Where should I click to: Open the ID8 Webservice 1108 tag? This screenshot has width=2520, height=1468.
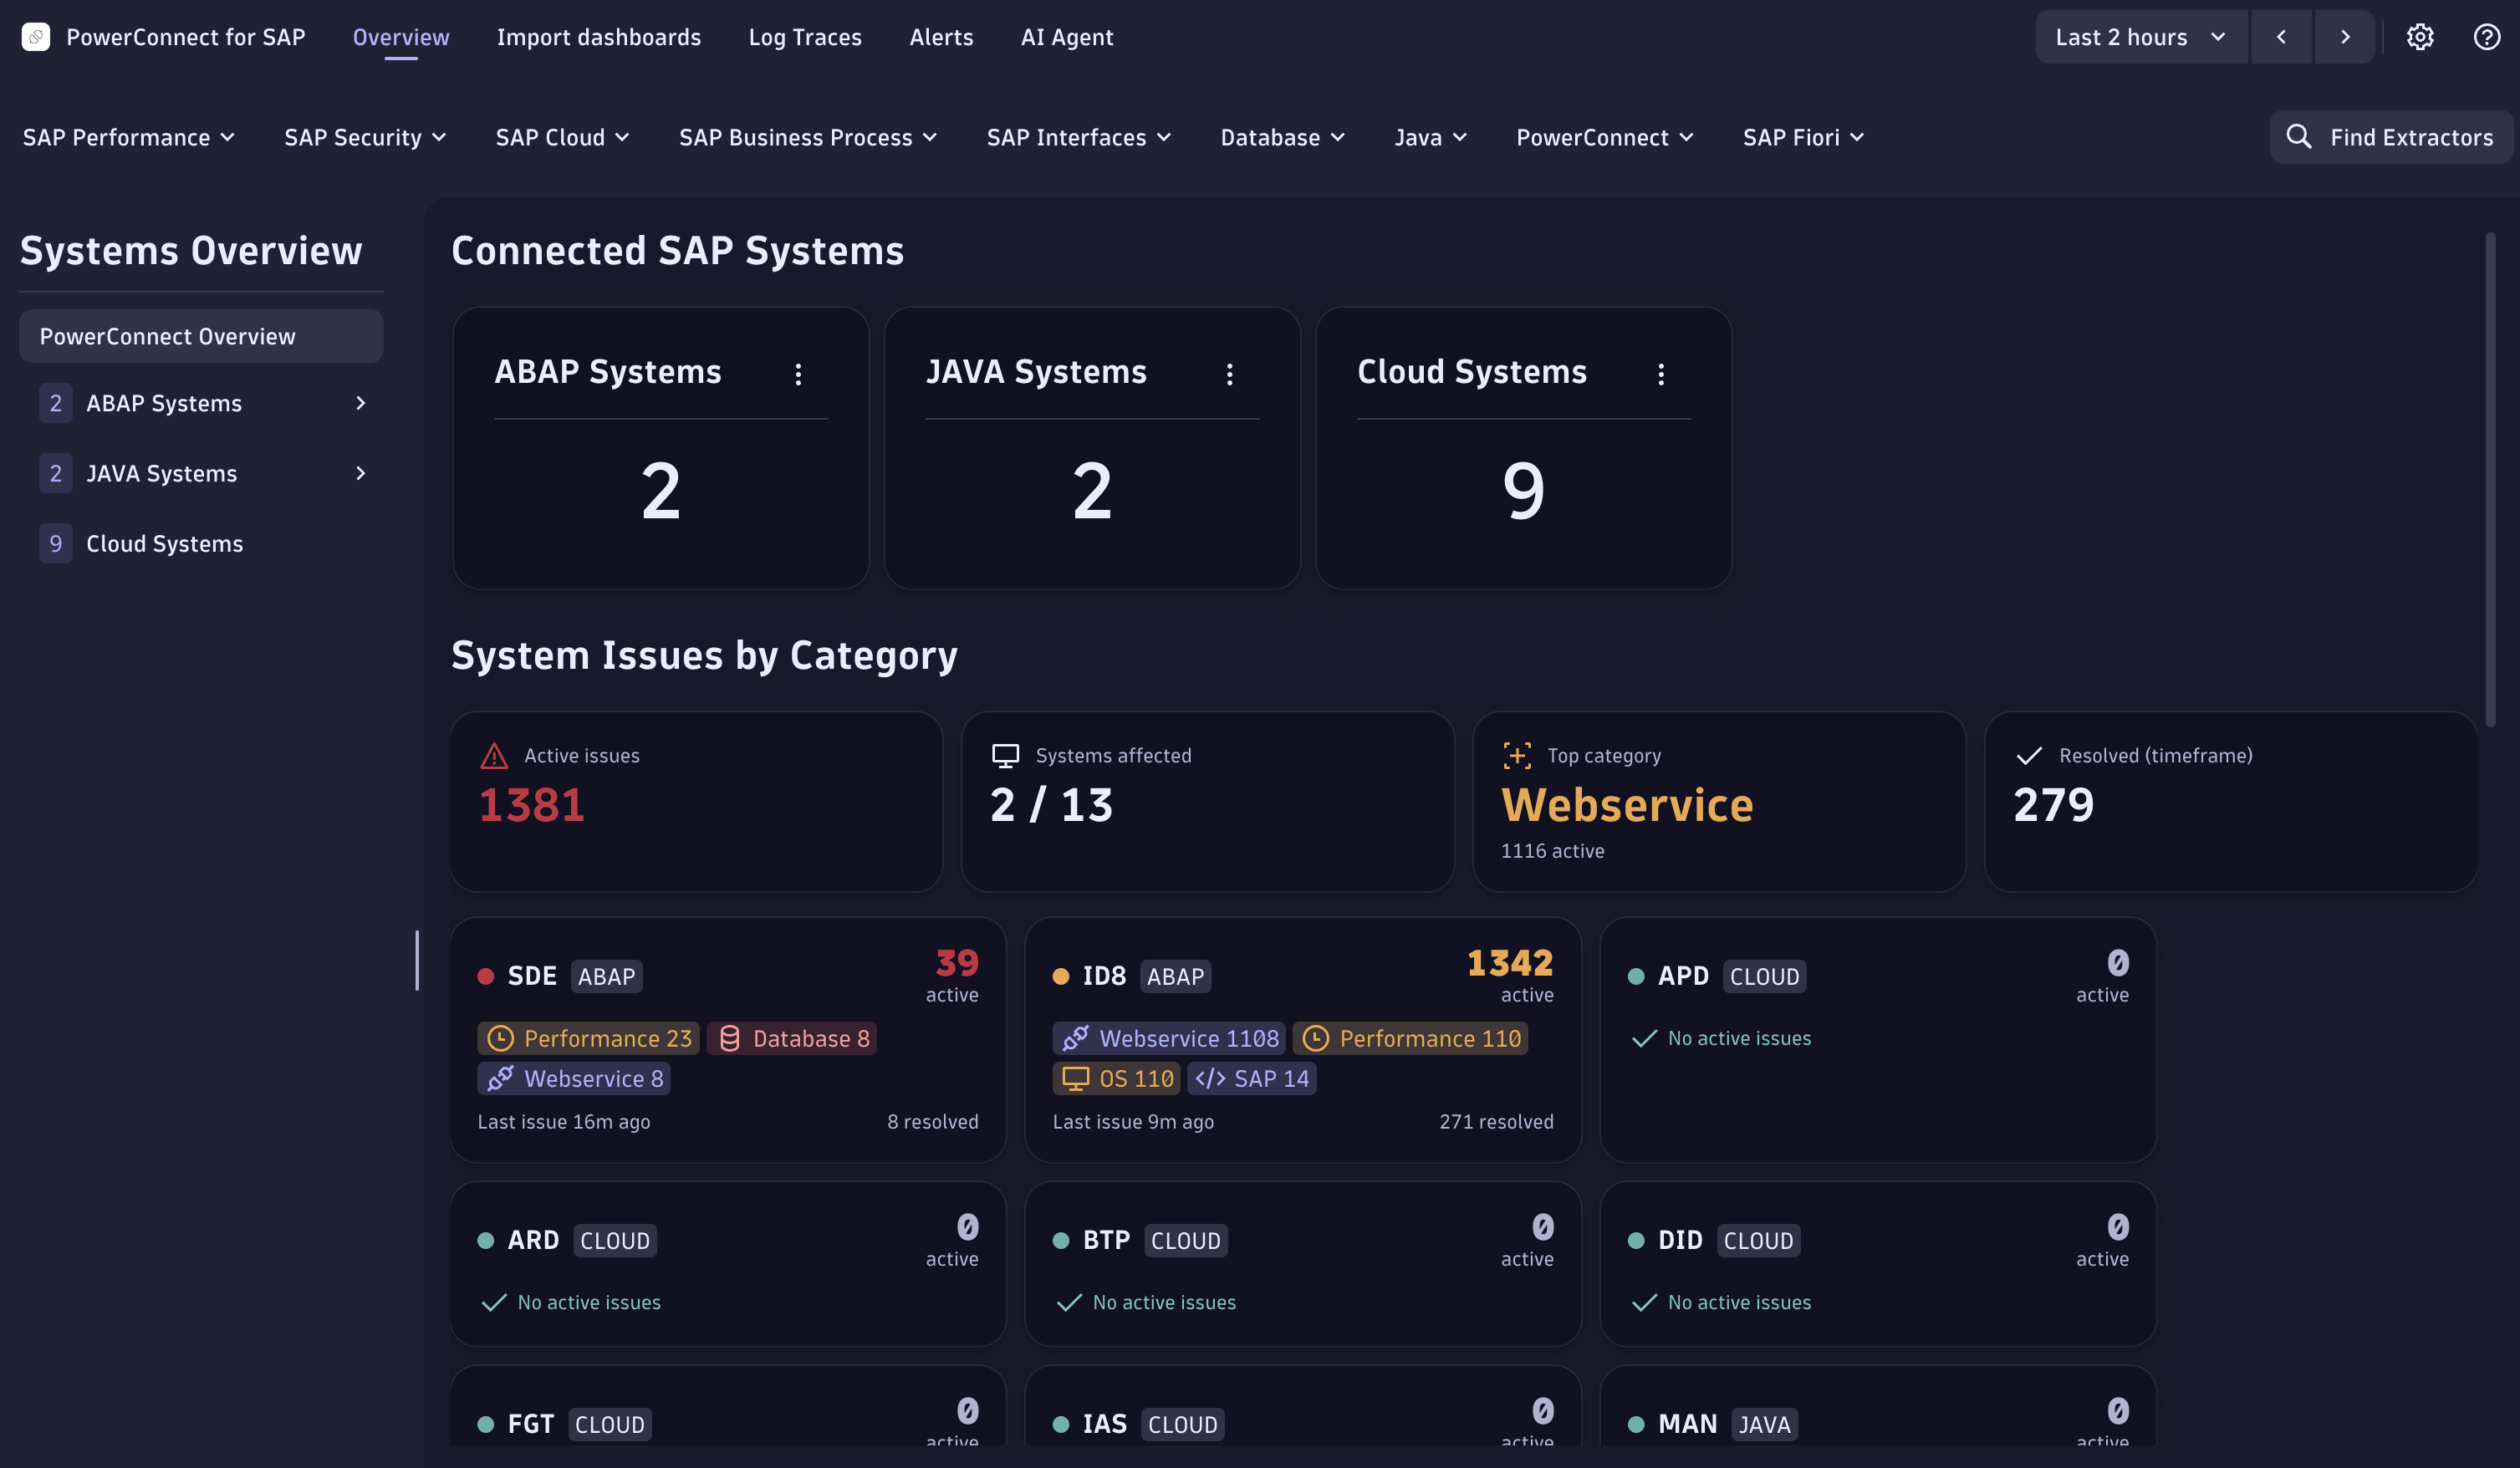click(1169, 1039)
